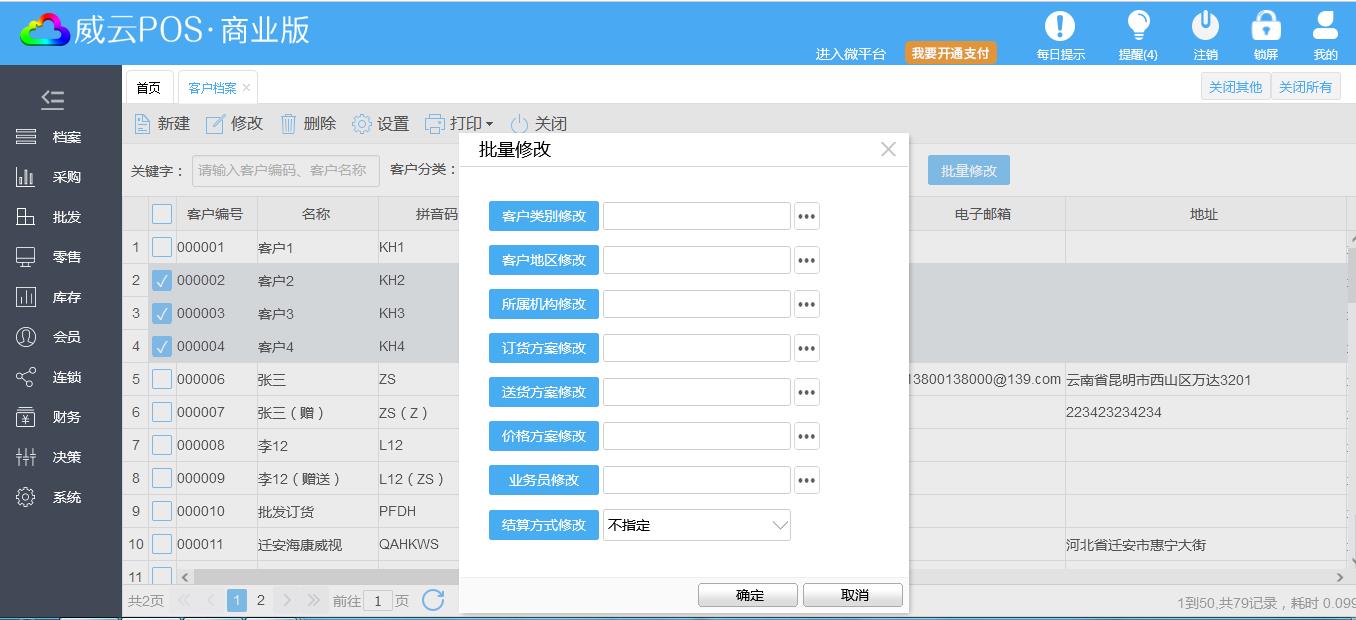Screen dimensions: 1356x620
Task: Toggle the select-all checkbox in header
Action: (x=162, y=214)
